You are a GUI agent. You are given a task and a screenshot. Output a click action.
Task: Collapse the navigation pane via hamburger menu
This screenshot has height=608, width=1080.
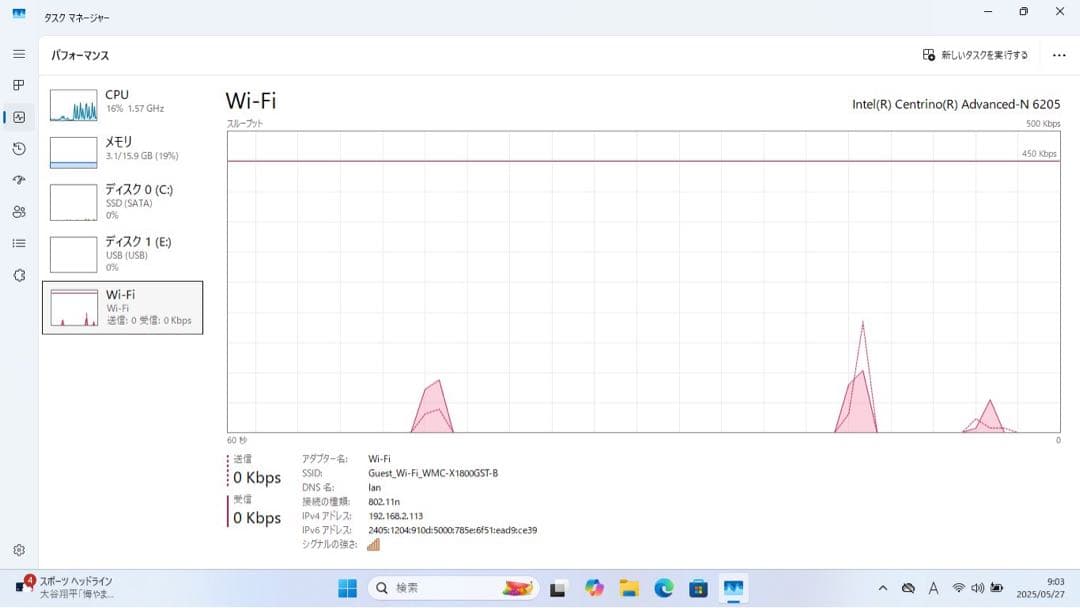point(18,54)
